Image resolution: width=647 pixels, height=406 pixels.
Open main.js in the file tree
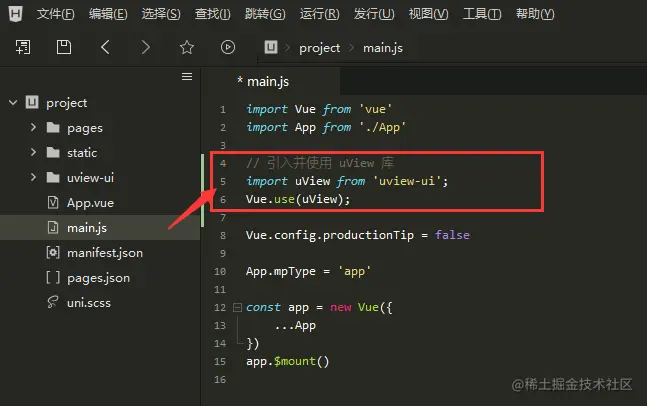coord(87,228)
